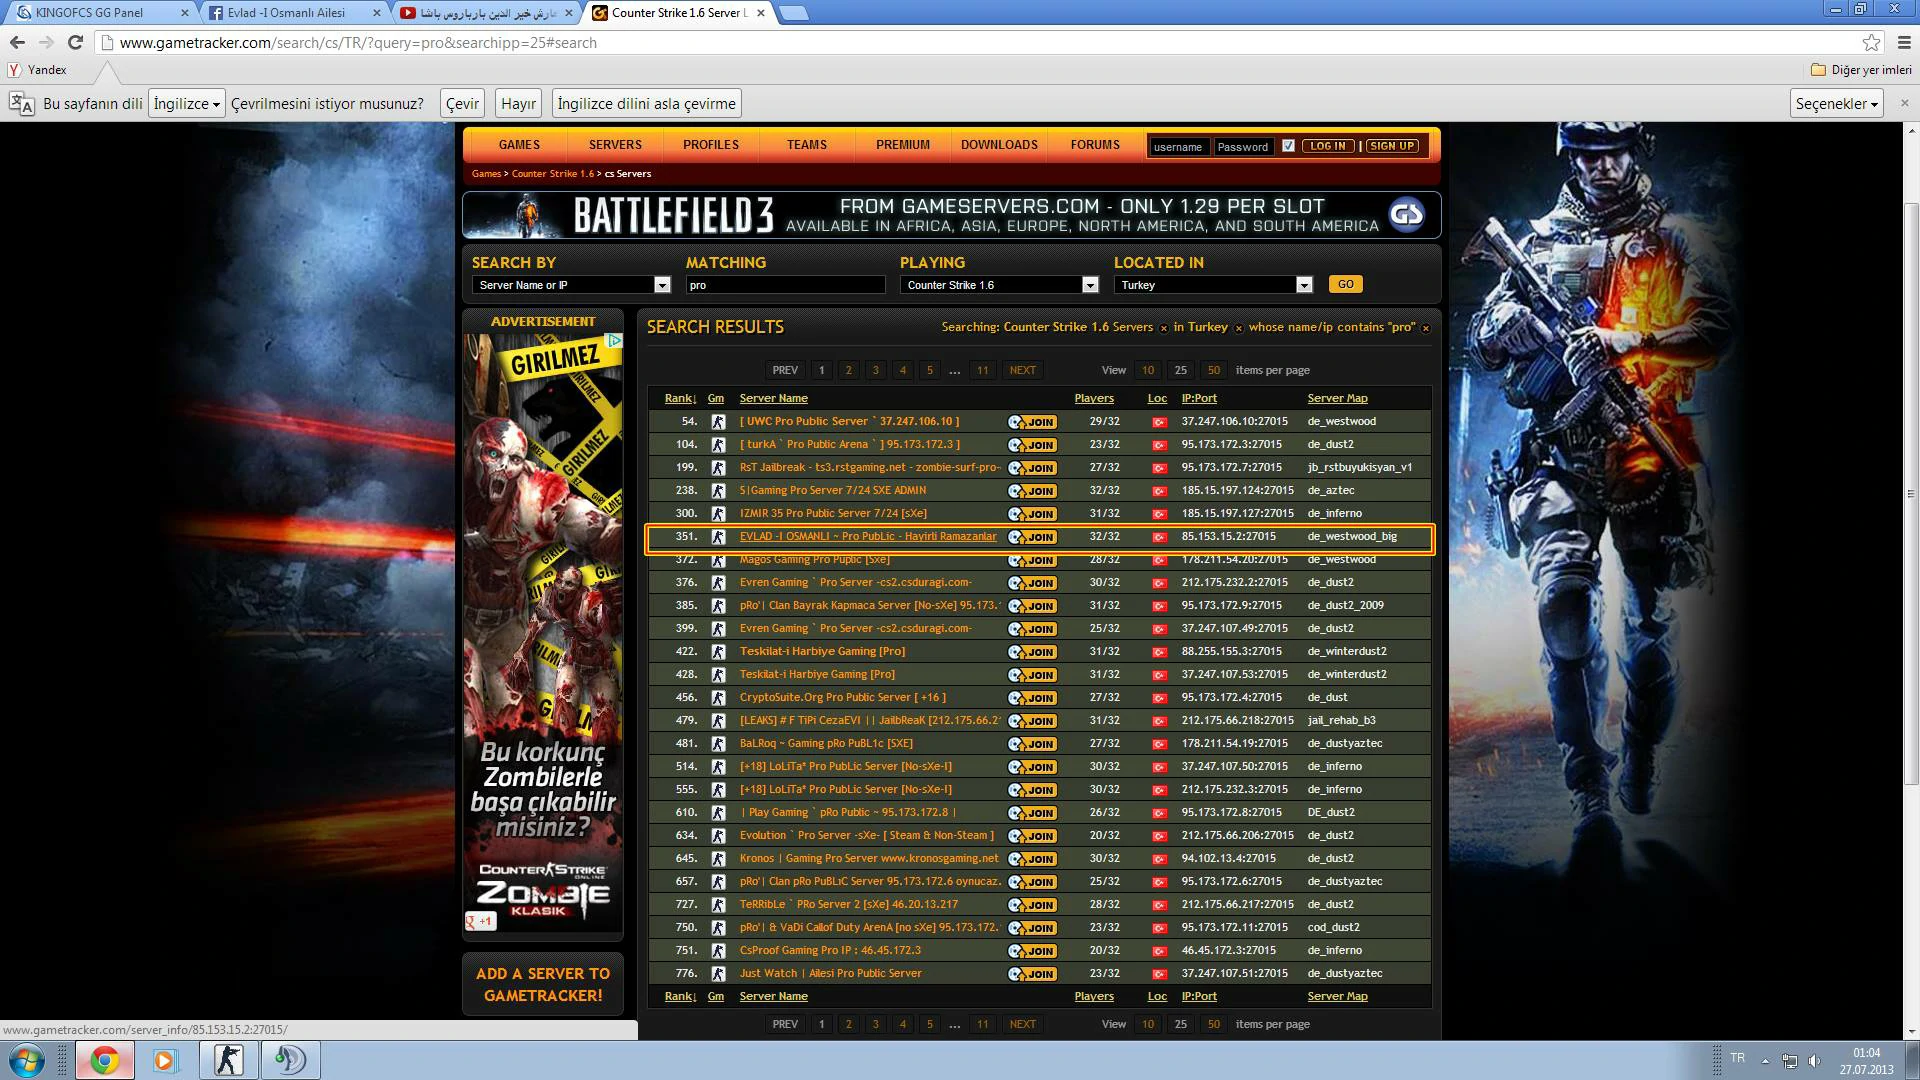Click the GO search button
The height and width of the screenshot is (1080, 1920).
click(x=1345, y=285)
